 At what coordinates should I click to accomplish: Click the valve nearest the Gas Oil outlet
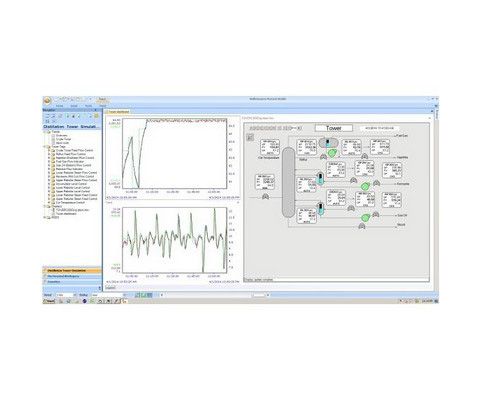(376, 214)
